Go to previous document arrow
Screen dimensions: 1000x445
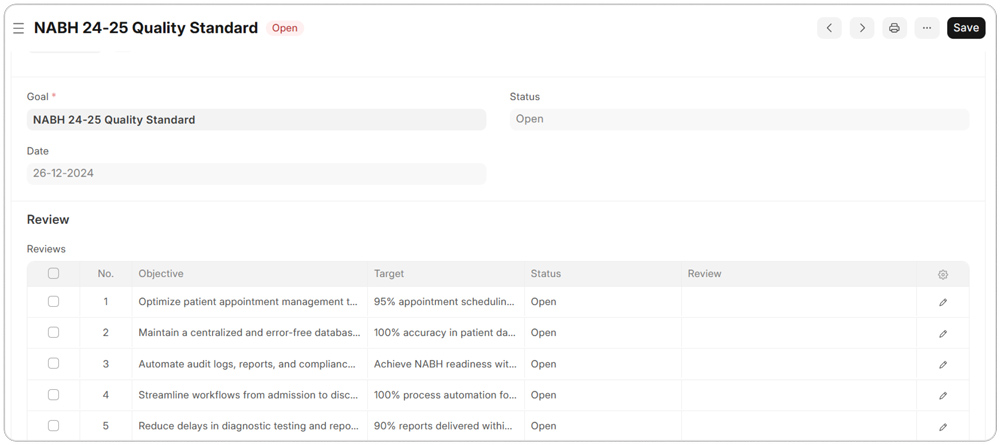pyautogui.click(x=829, y=28)
